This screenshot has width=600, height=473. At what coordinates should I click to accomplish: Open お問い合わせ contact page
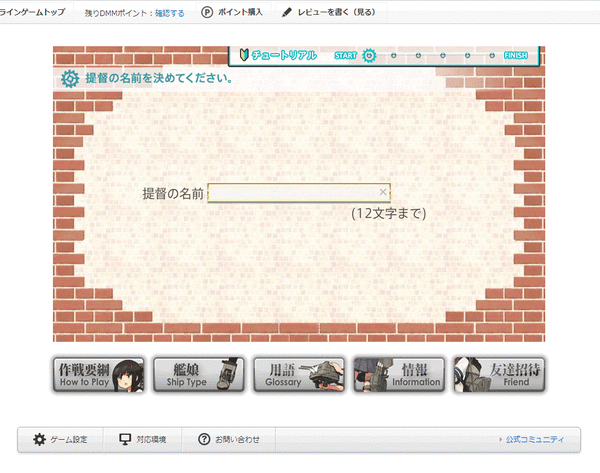(x=228, y=440)
